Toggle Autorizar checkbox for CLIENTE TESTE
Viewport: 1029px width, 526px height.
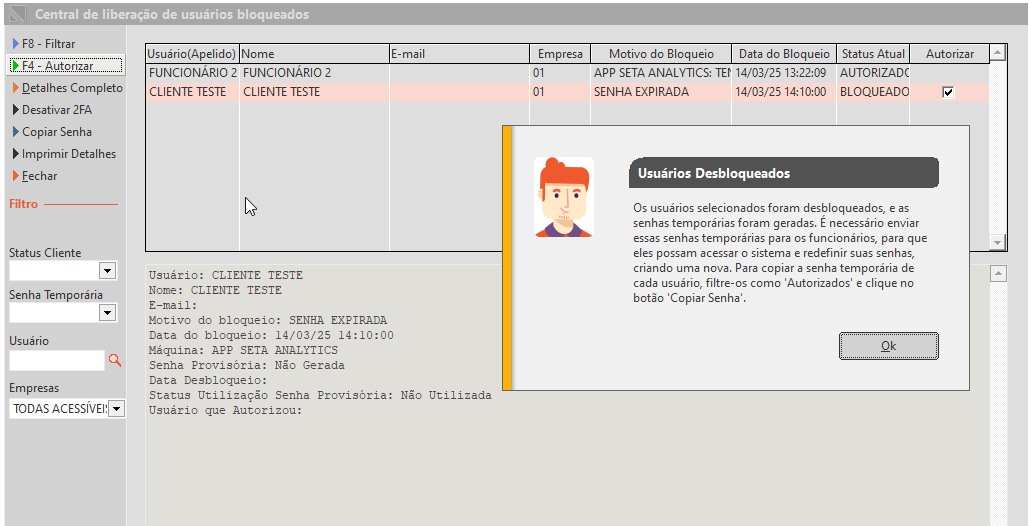[948, 92]
